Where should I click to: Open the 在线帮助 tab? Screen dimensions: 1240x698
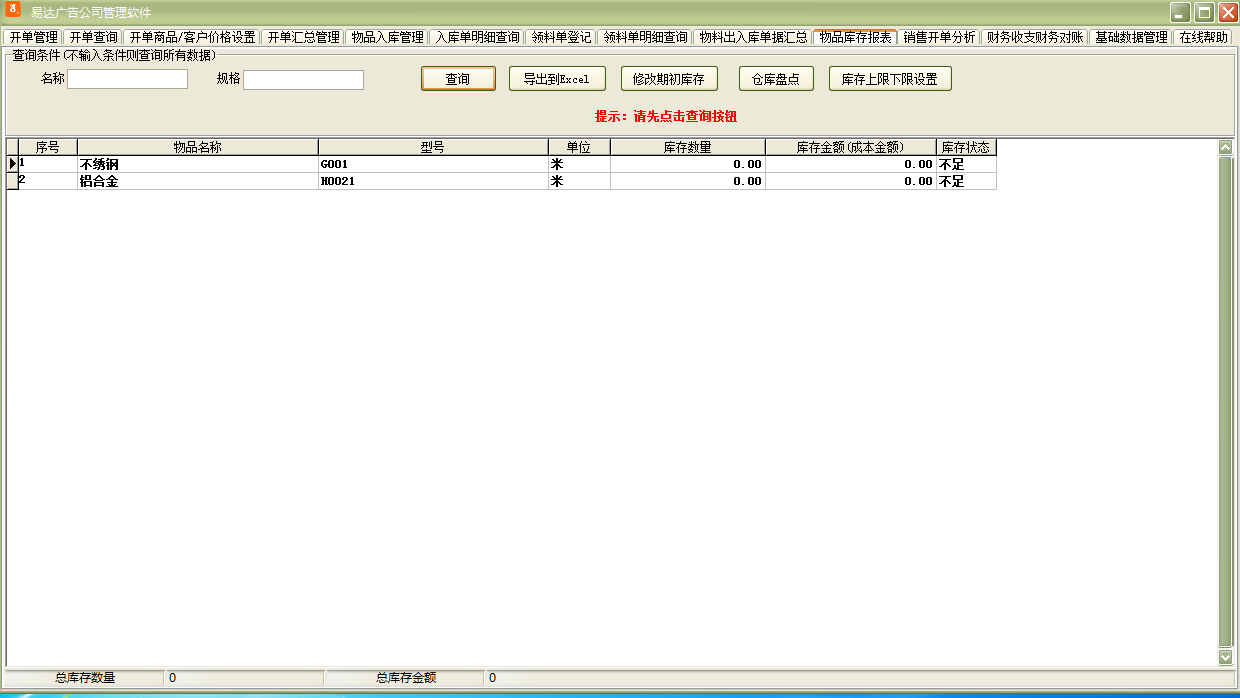[1203, 37]
